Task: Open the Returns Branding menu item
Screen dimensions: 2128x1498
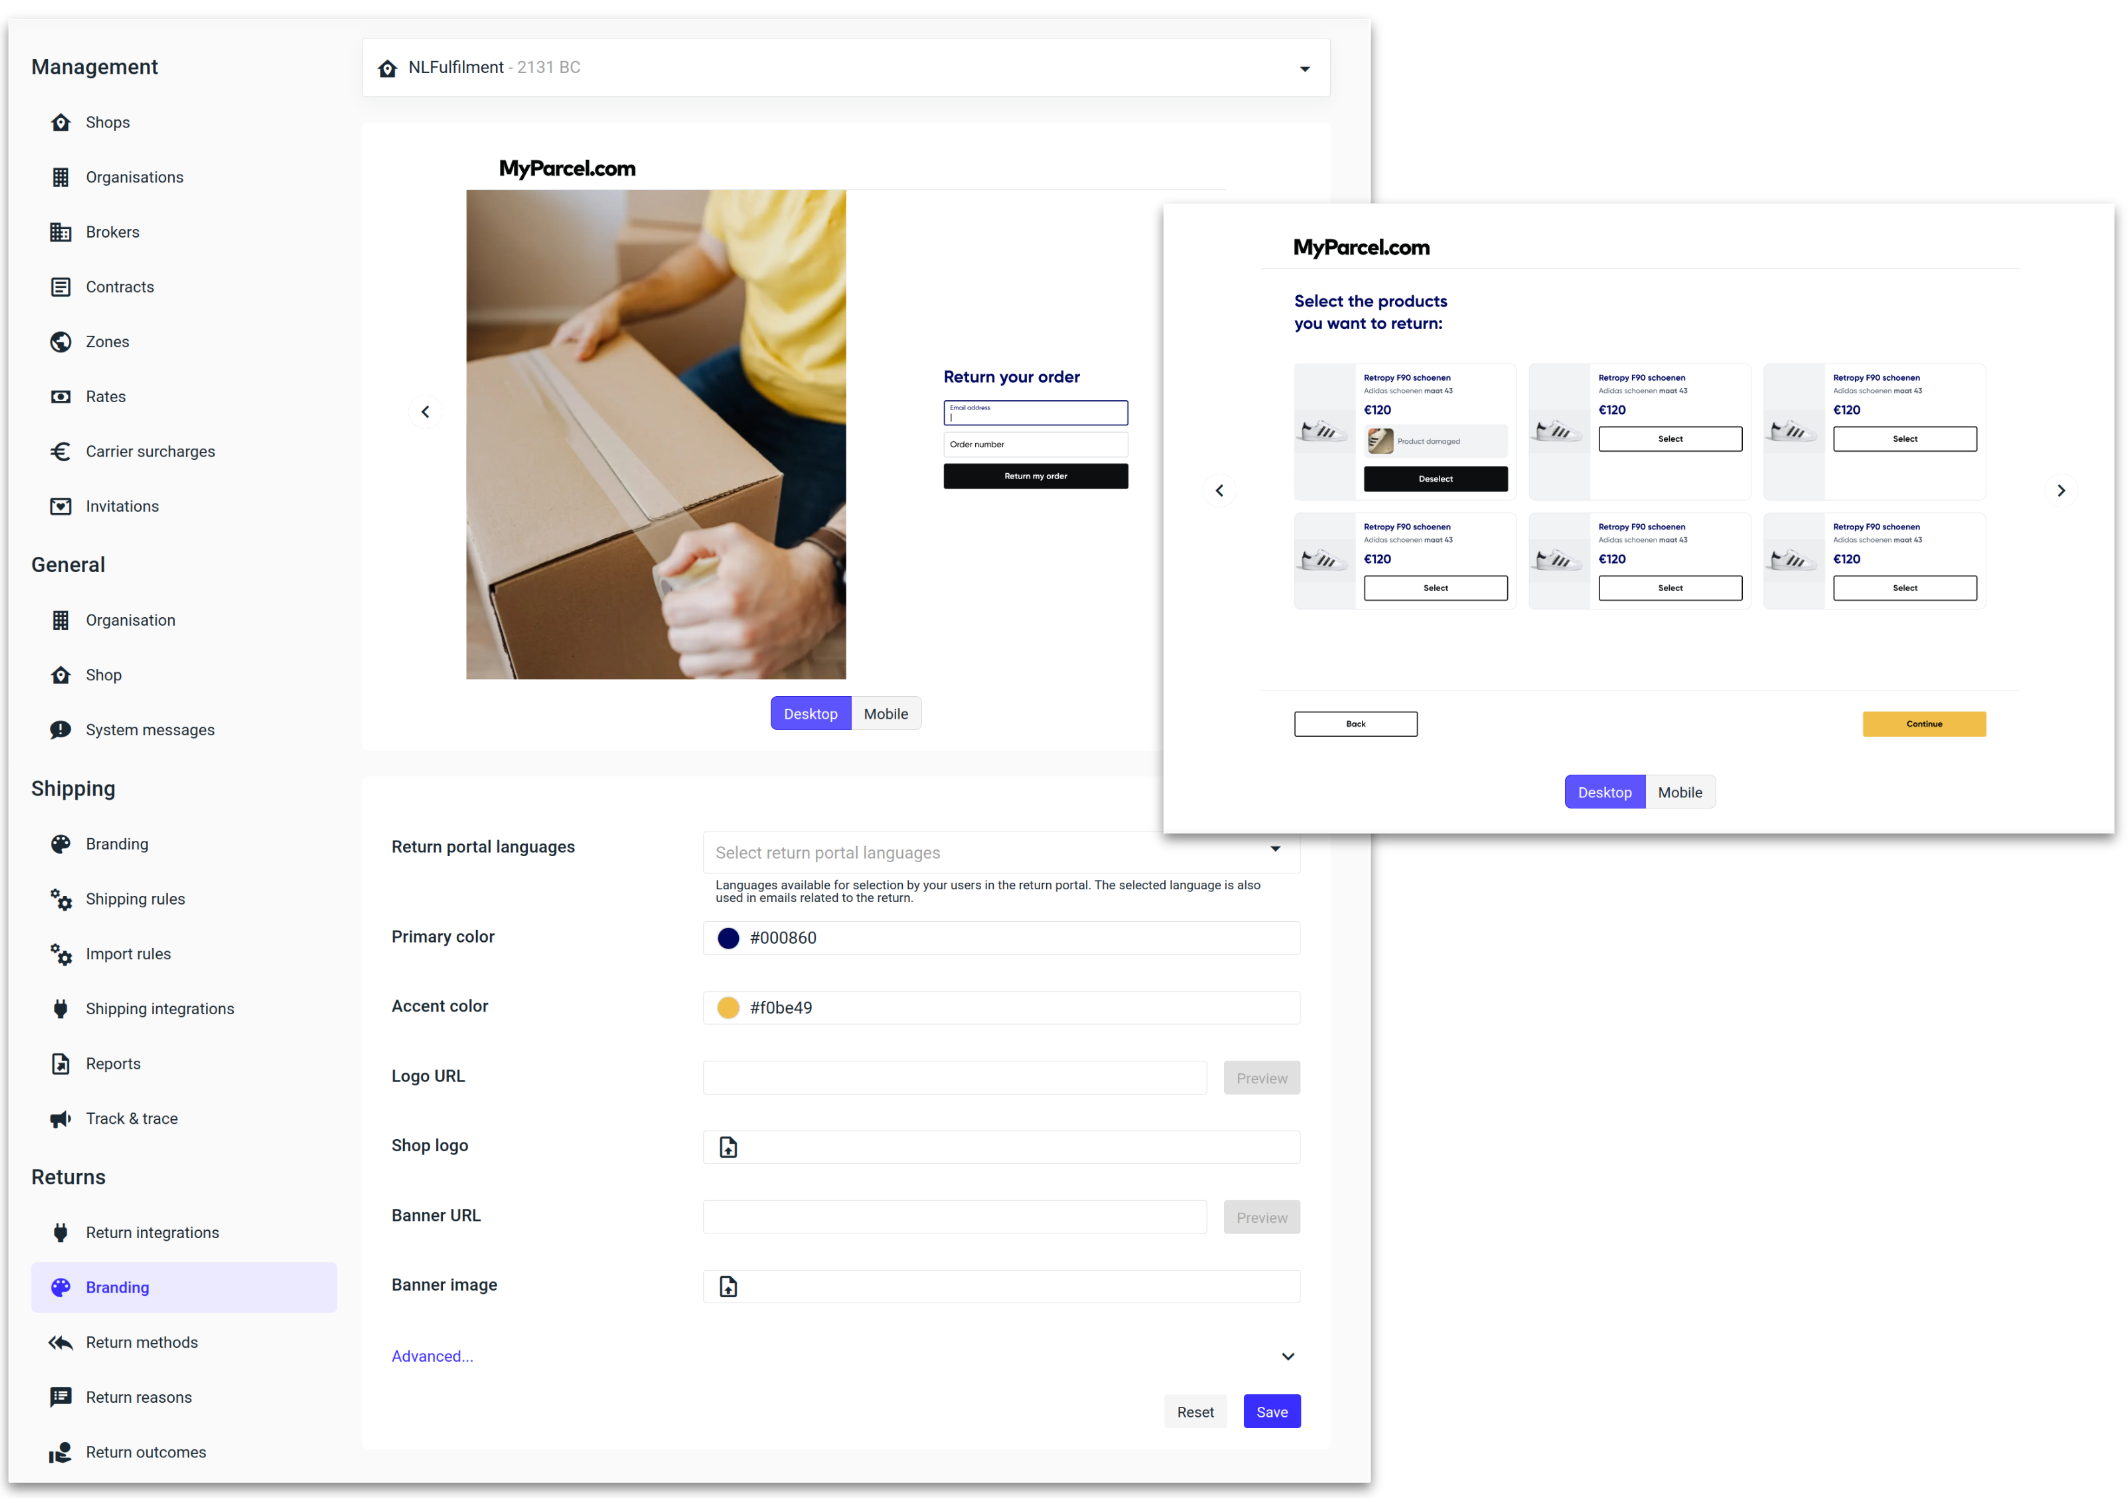Action: 184,1288
